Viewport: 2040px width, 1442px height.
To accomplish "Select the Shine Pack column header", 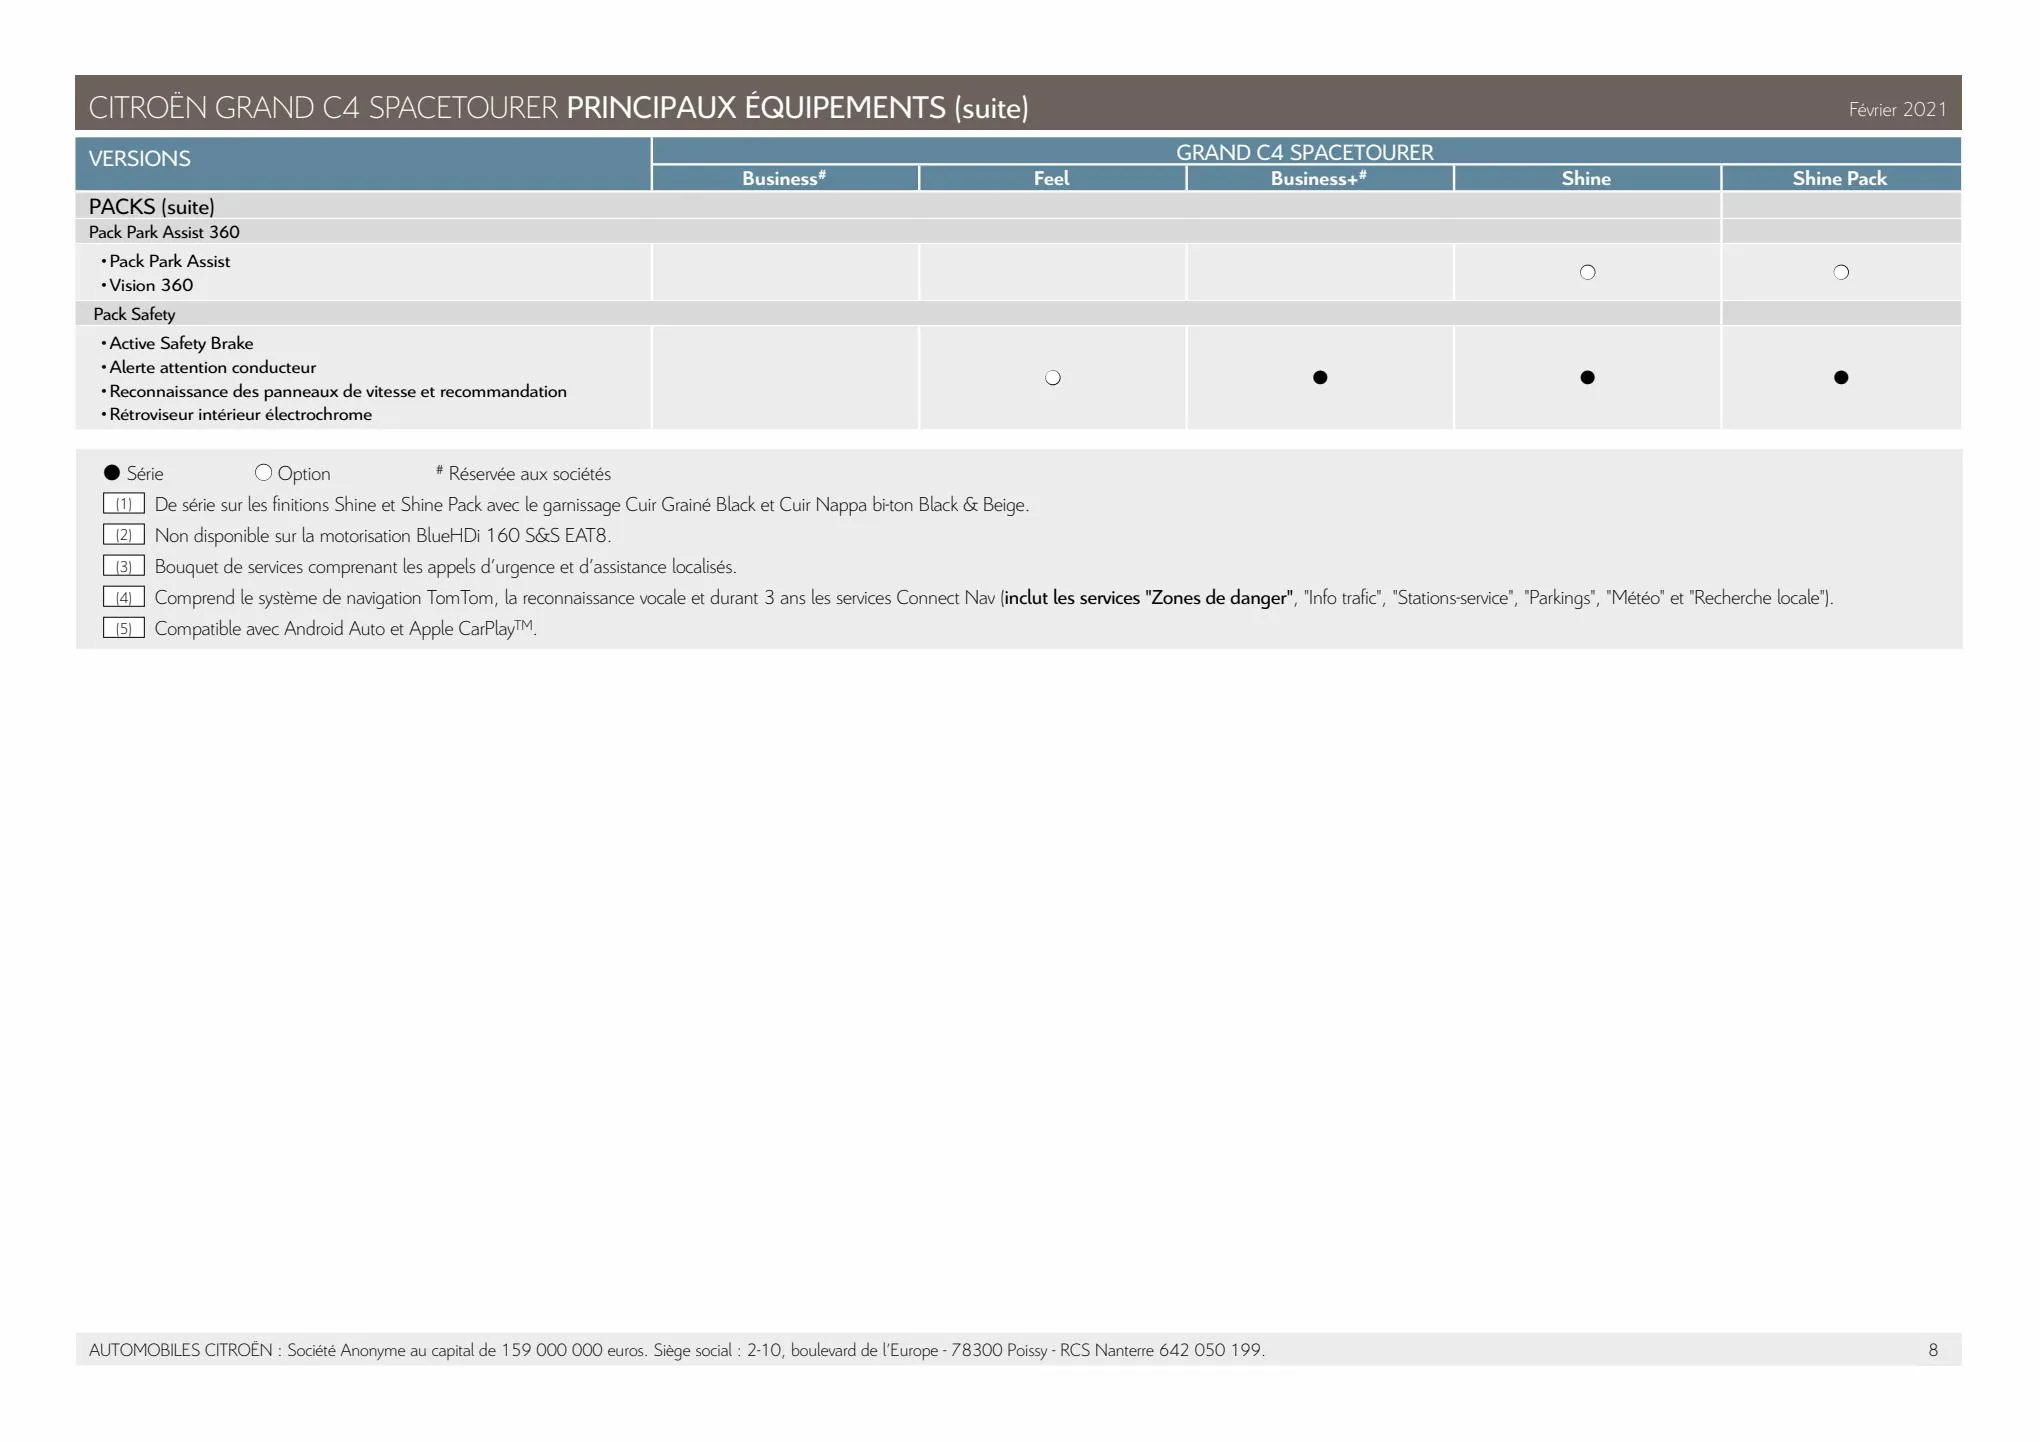I will 1841,178.
